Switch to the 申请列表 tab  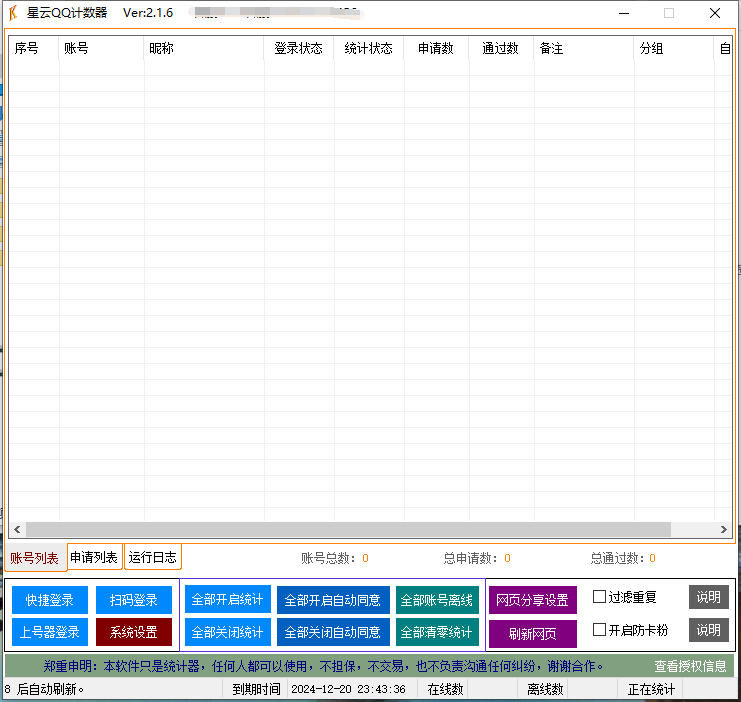[x=94, y=558]
